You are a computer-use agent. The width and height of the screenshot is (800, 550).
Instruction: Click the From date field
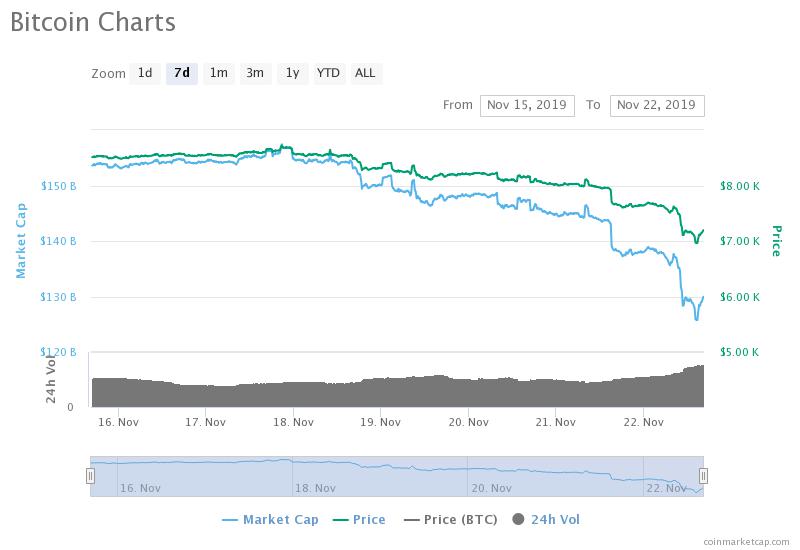coord(527,106)
